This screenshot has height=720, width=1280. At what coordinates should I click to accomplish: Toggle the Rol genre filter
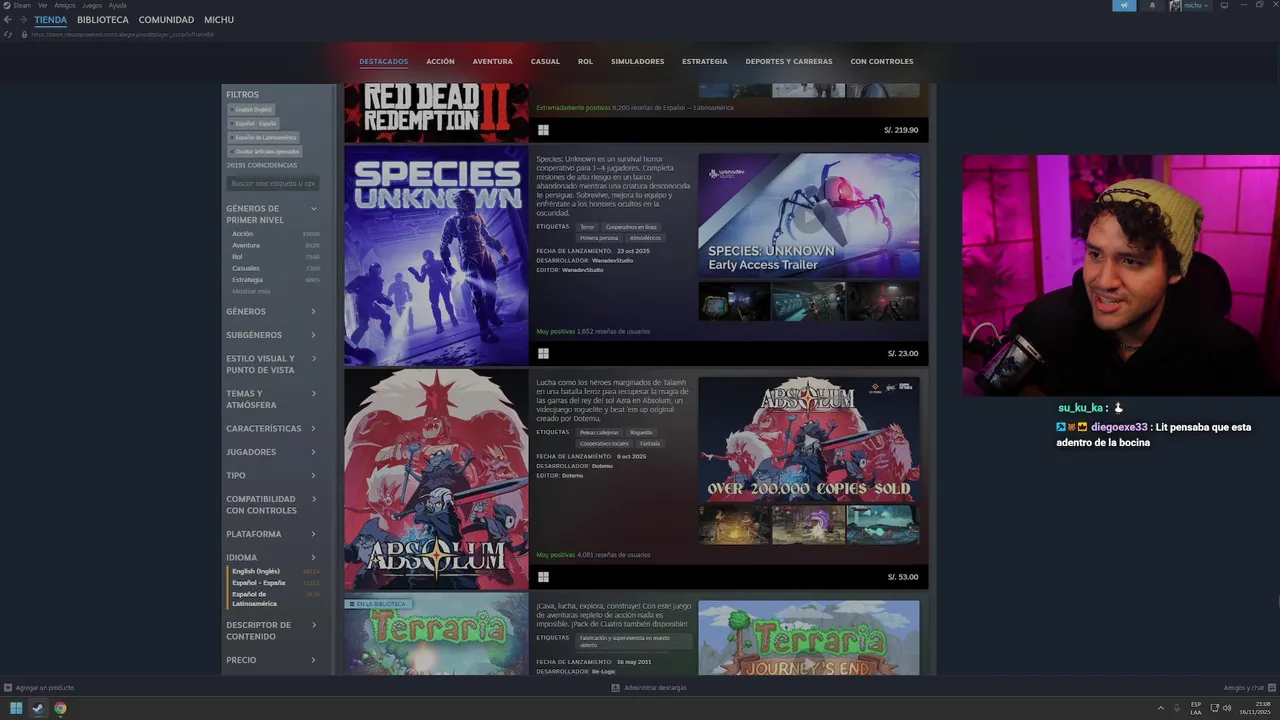[x=275, y=257]
